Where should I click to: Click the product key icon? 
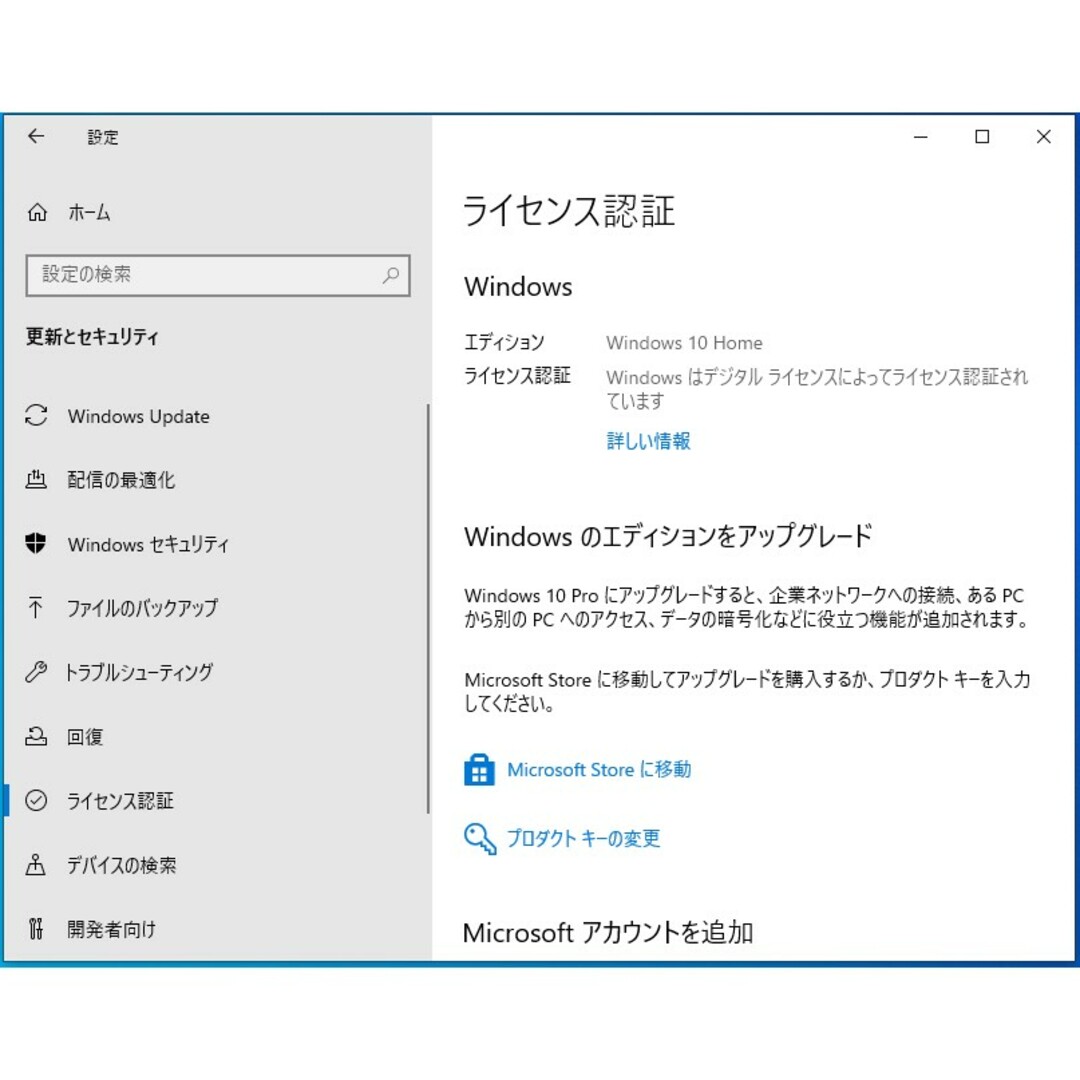(479, 838)
